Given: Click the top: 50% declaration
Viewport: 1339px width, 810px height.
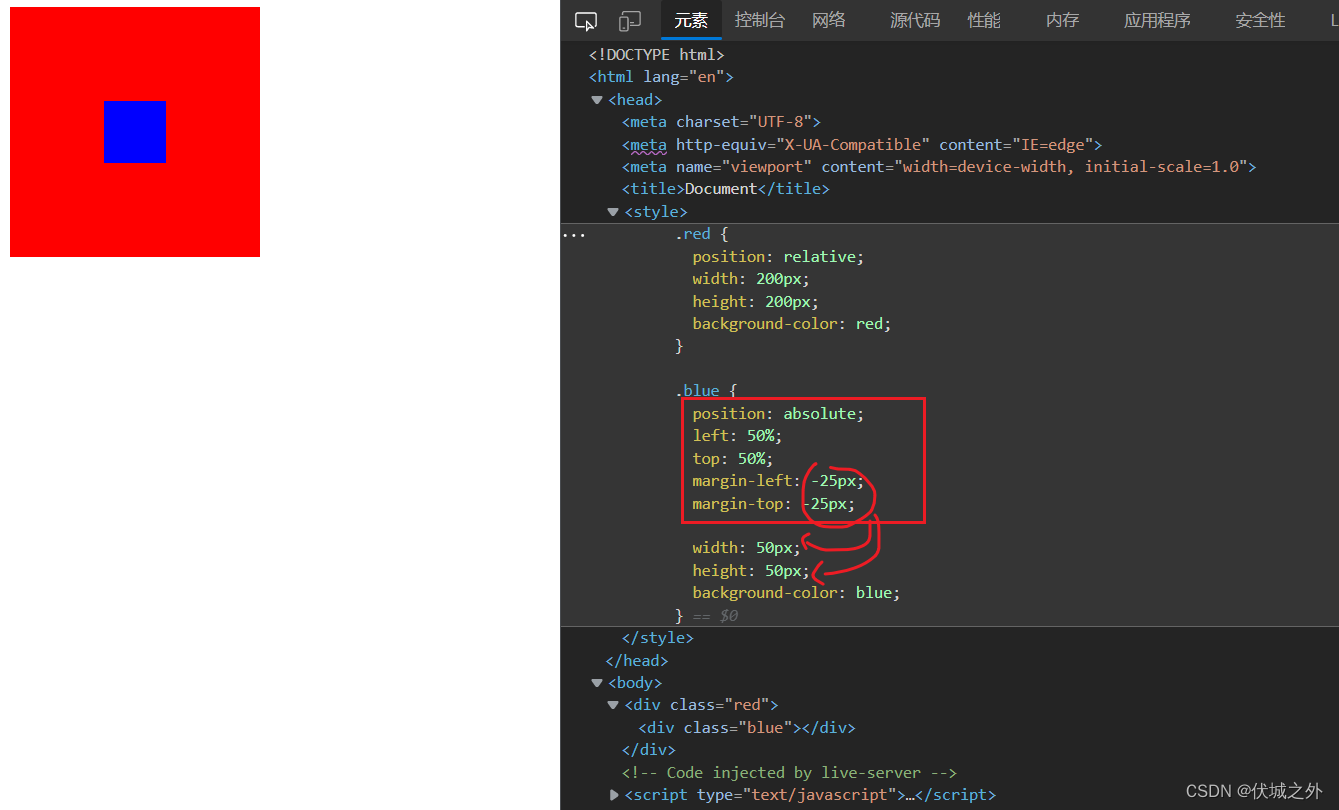Looking at the screenshot, I should pos(733,459).
